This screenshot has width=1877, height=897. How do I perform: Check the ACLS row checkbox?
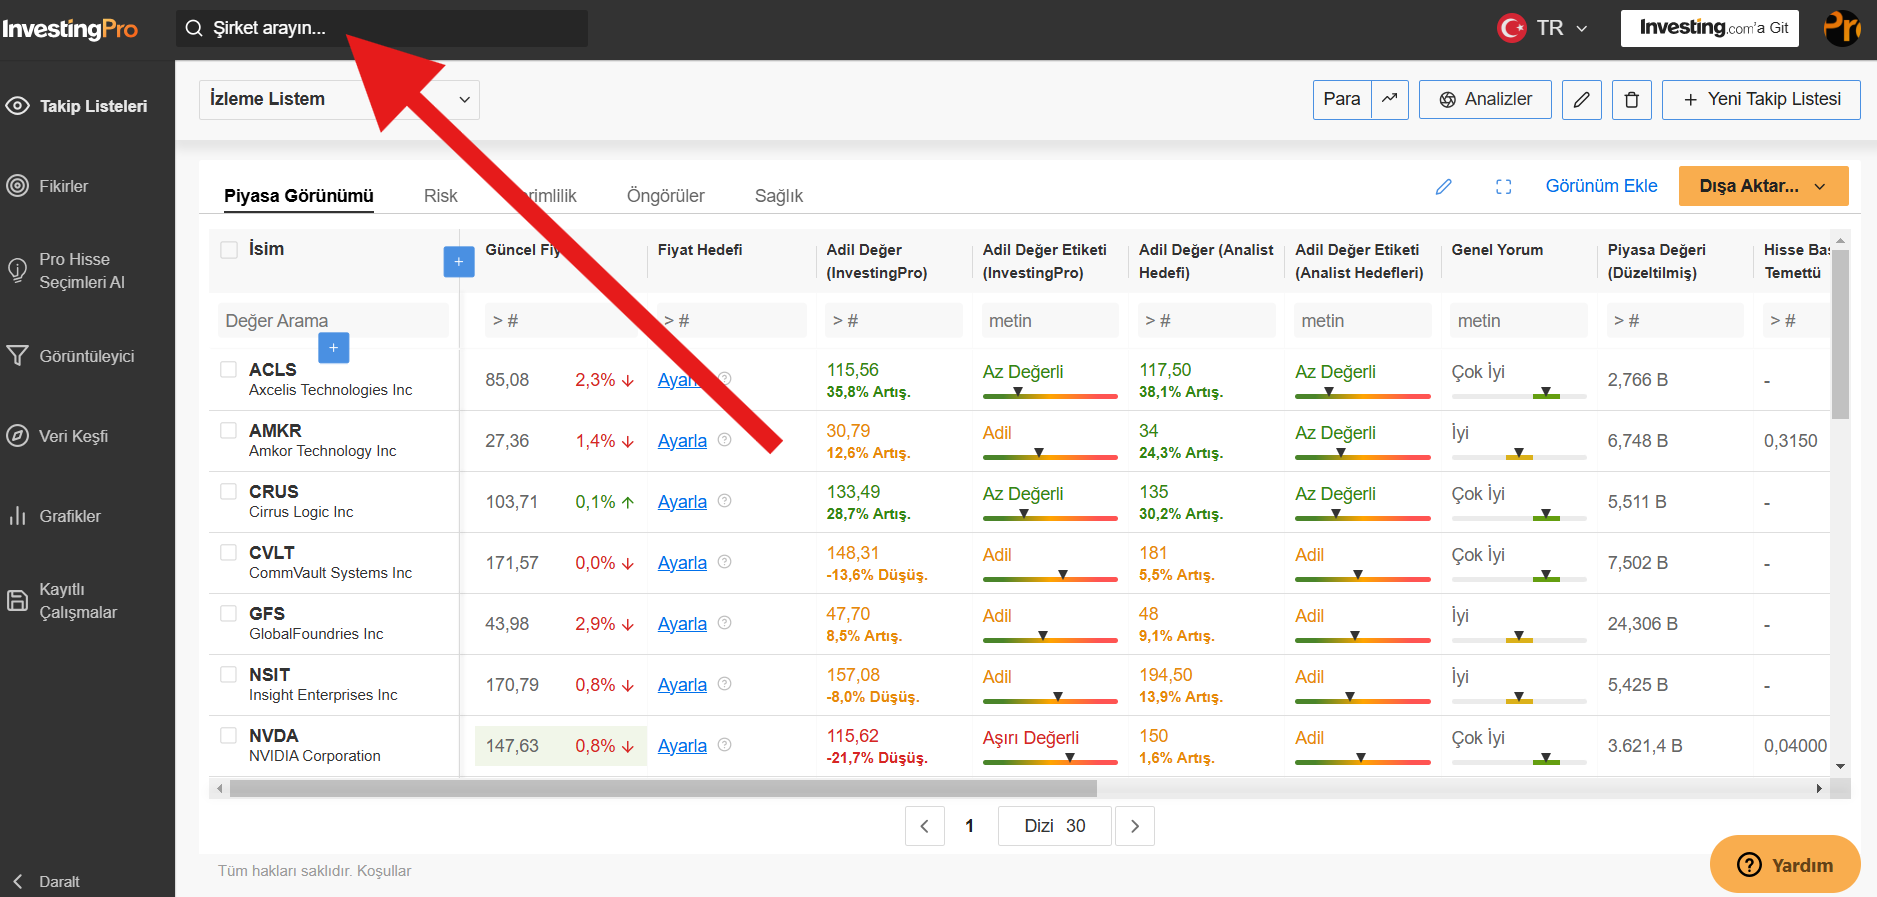pos(229,370)
